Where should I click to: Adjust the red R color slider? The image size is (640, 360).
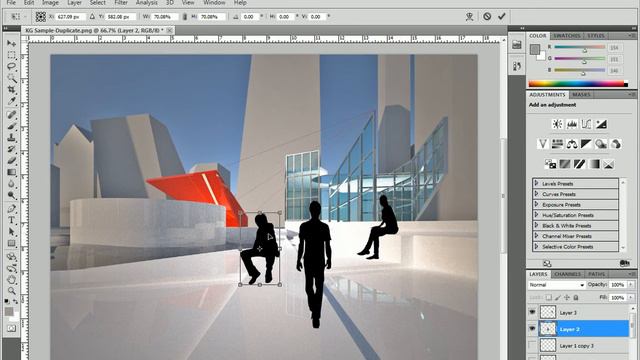pyautogui.click(x=584, y=51)
